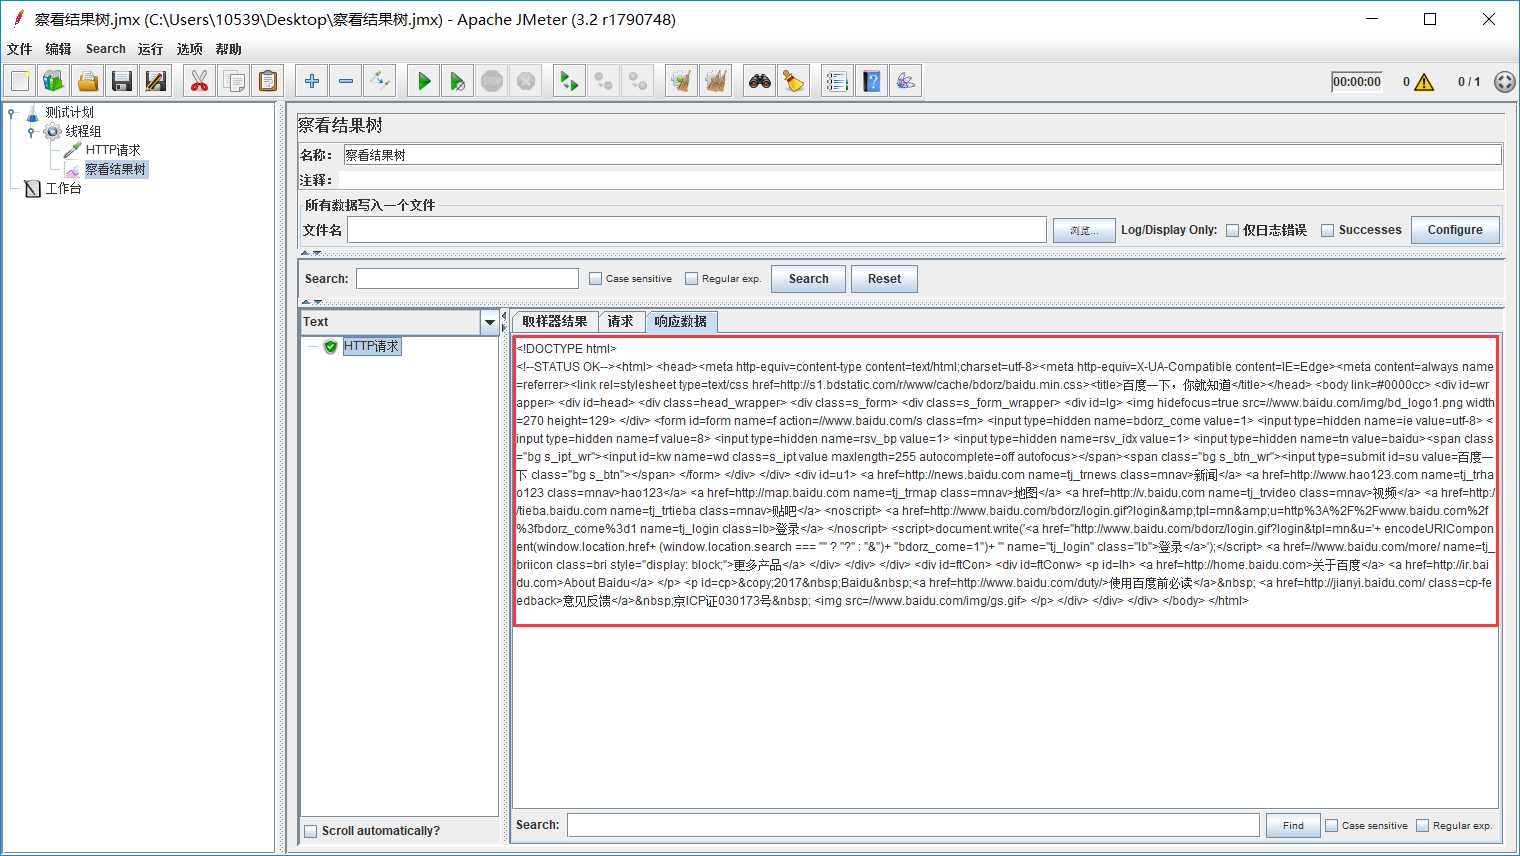
Task: Cut the selection with the scissors icon
Action: coord(200,81)
